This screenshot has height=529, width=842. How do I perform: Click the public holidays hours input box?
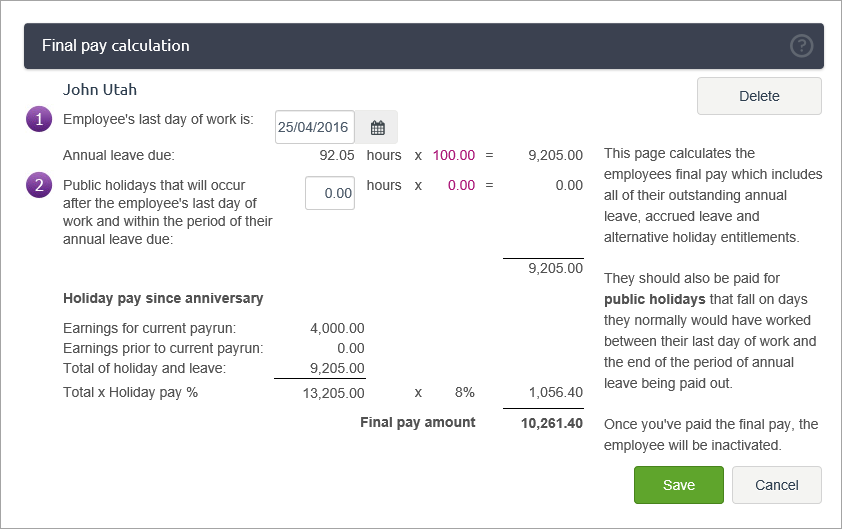coord(329,193)
